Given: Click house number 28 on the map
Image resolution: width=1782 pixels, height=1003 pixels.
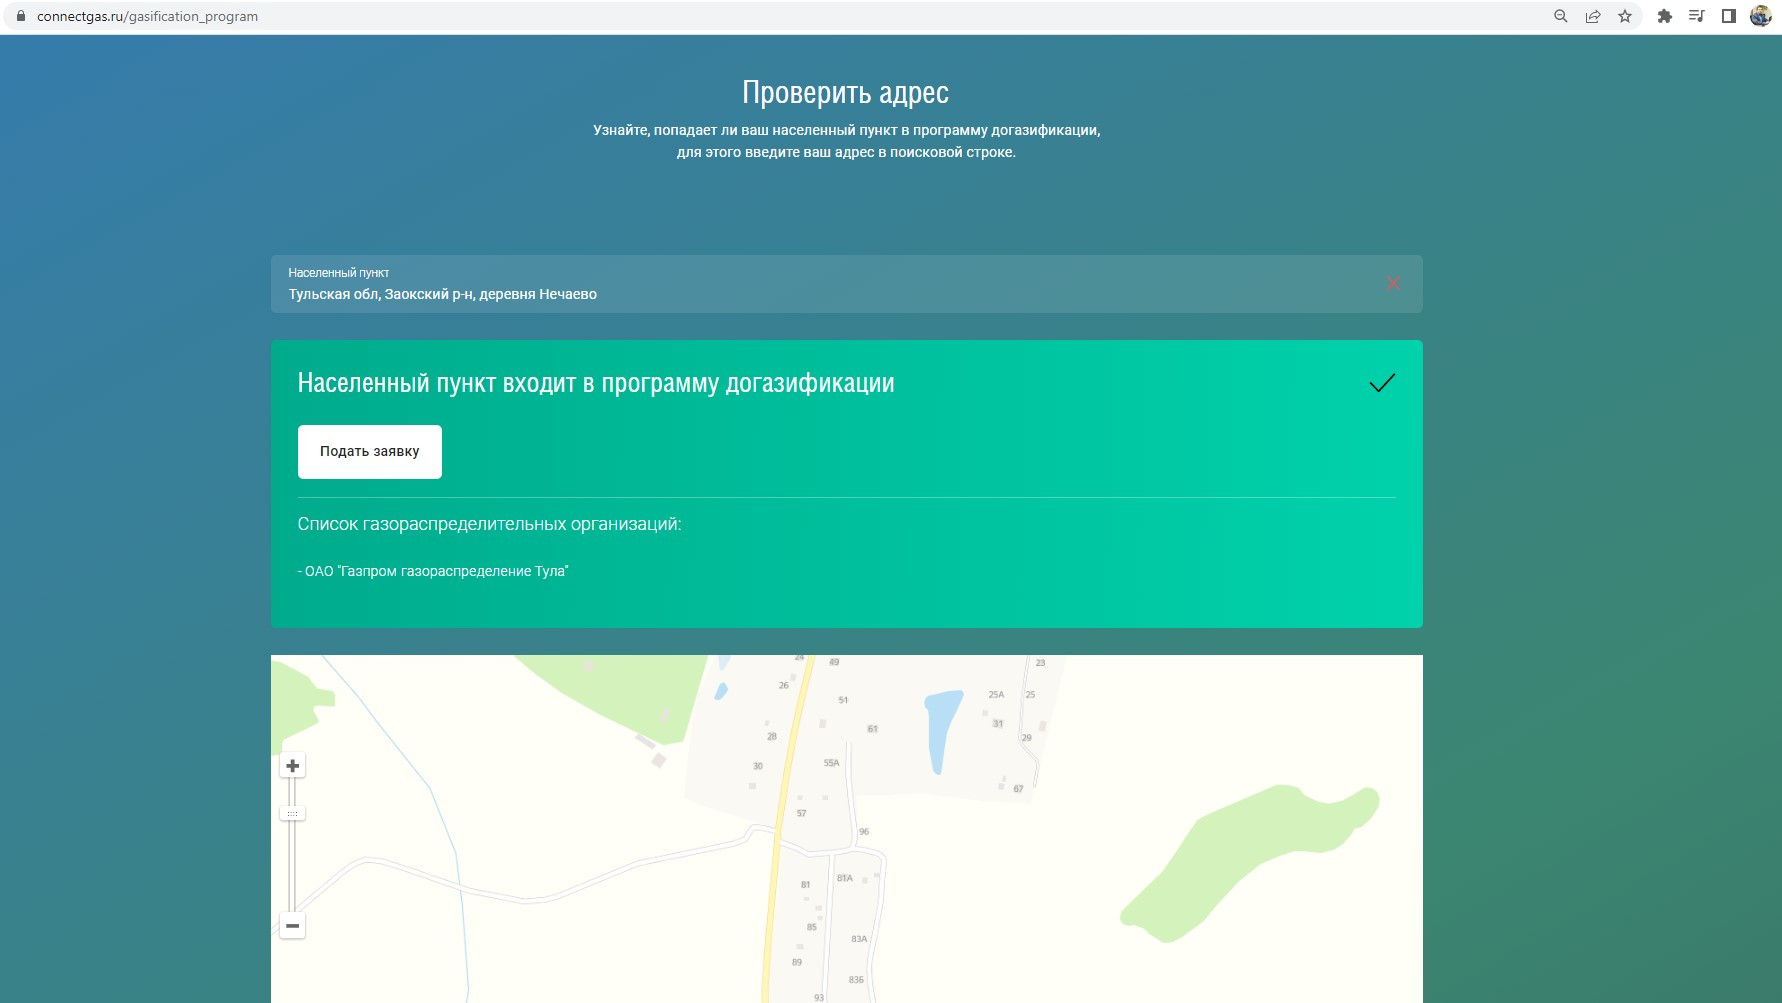Looking at the screenshot, I should click(x=772, y=736).
